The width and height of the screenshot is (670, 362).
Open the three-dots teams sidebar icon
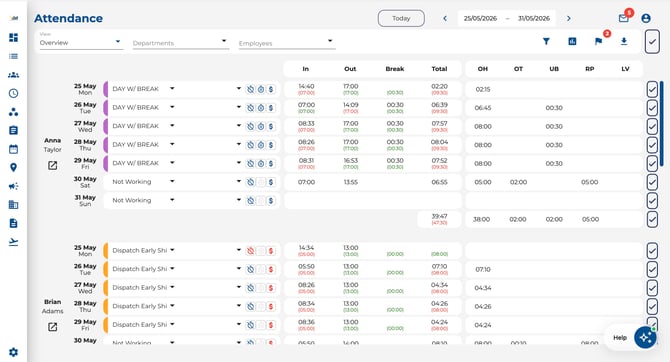(13, 112)
